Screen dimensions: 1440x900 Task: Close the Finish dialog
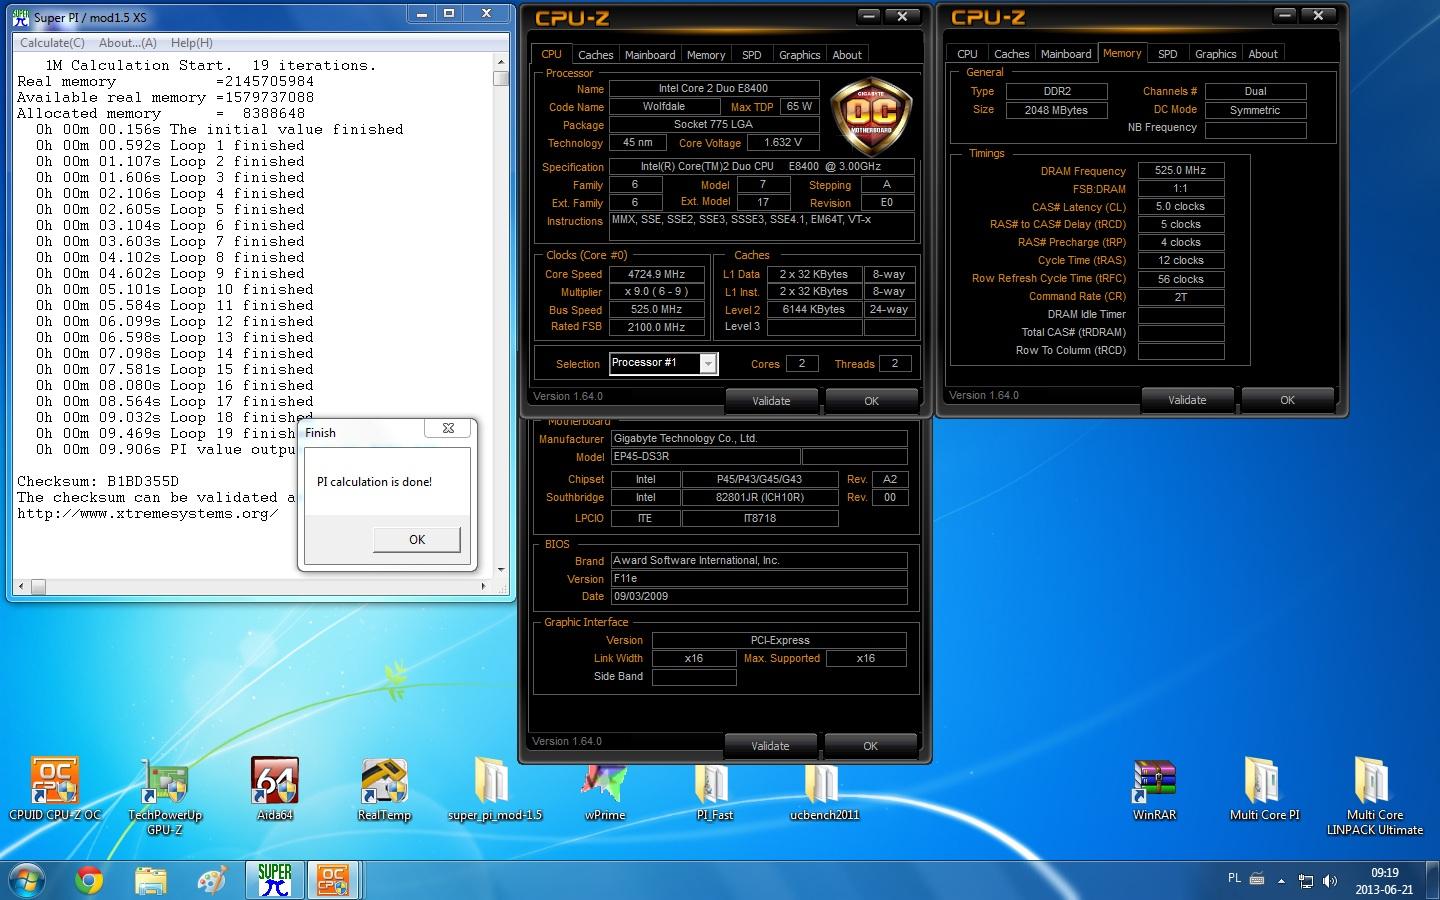pos(448,428)
